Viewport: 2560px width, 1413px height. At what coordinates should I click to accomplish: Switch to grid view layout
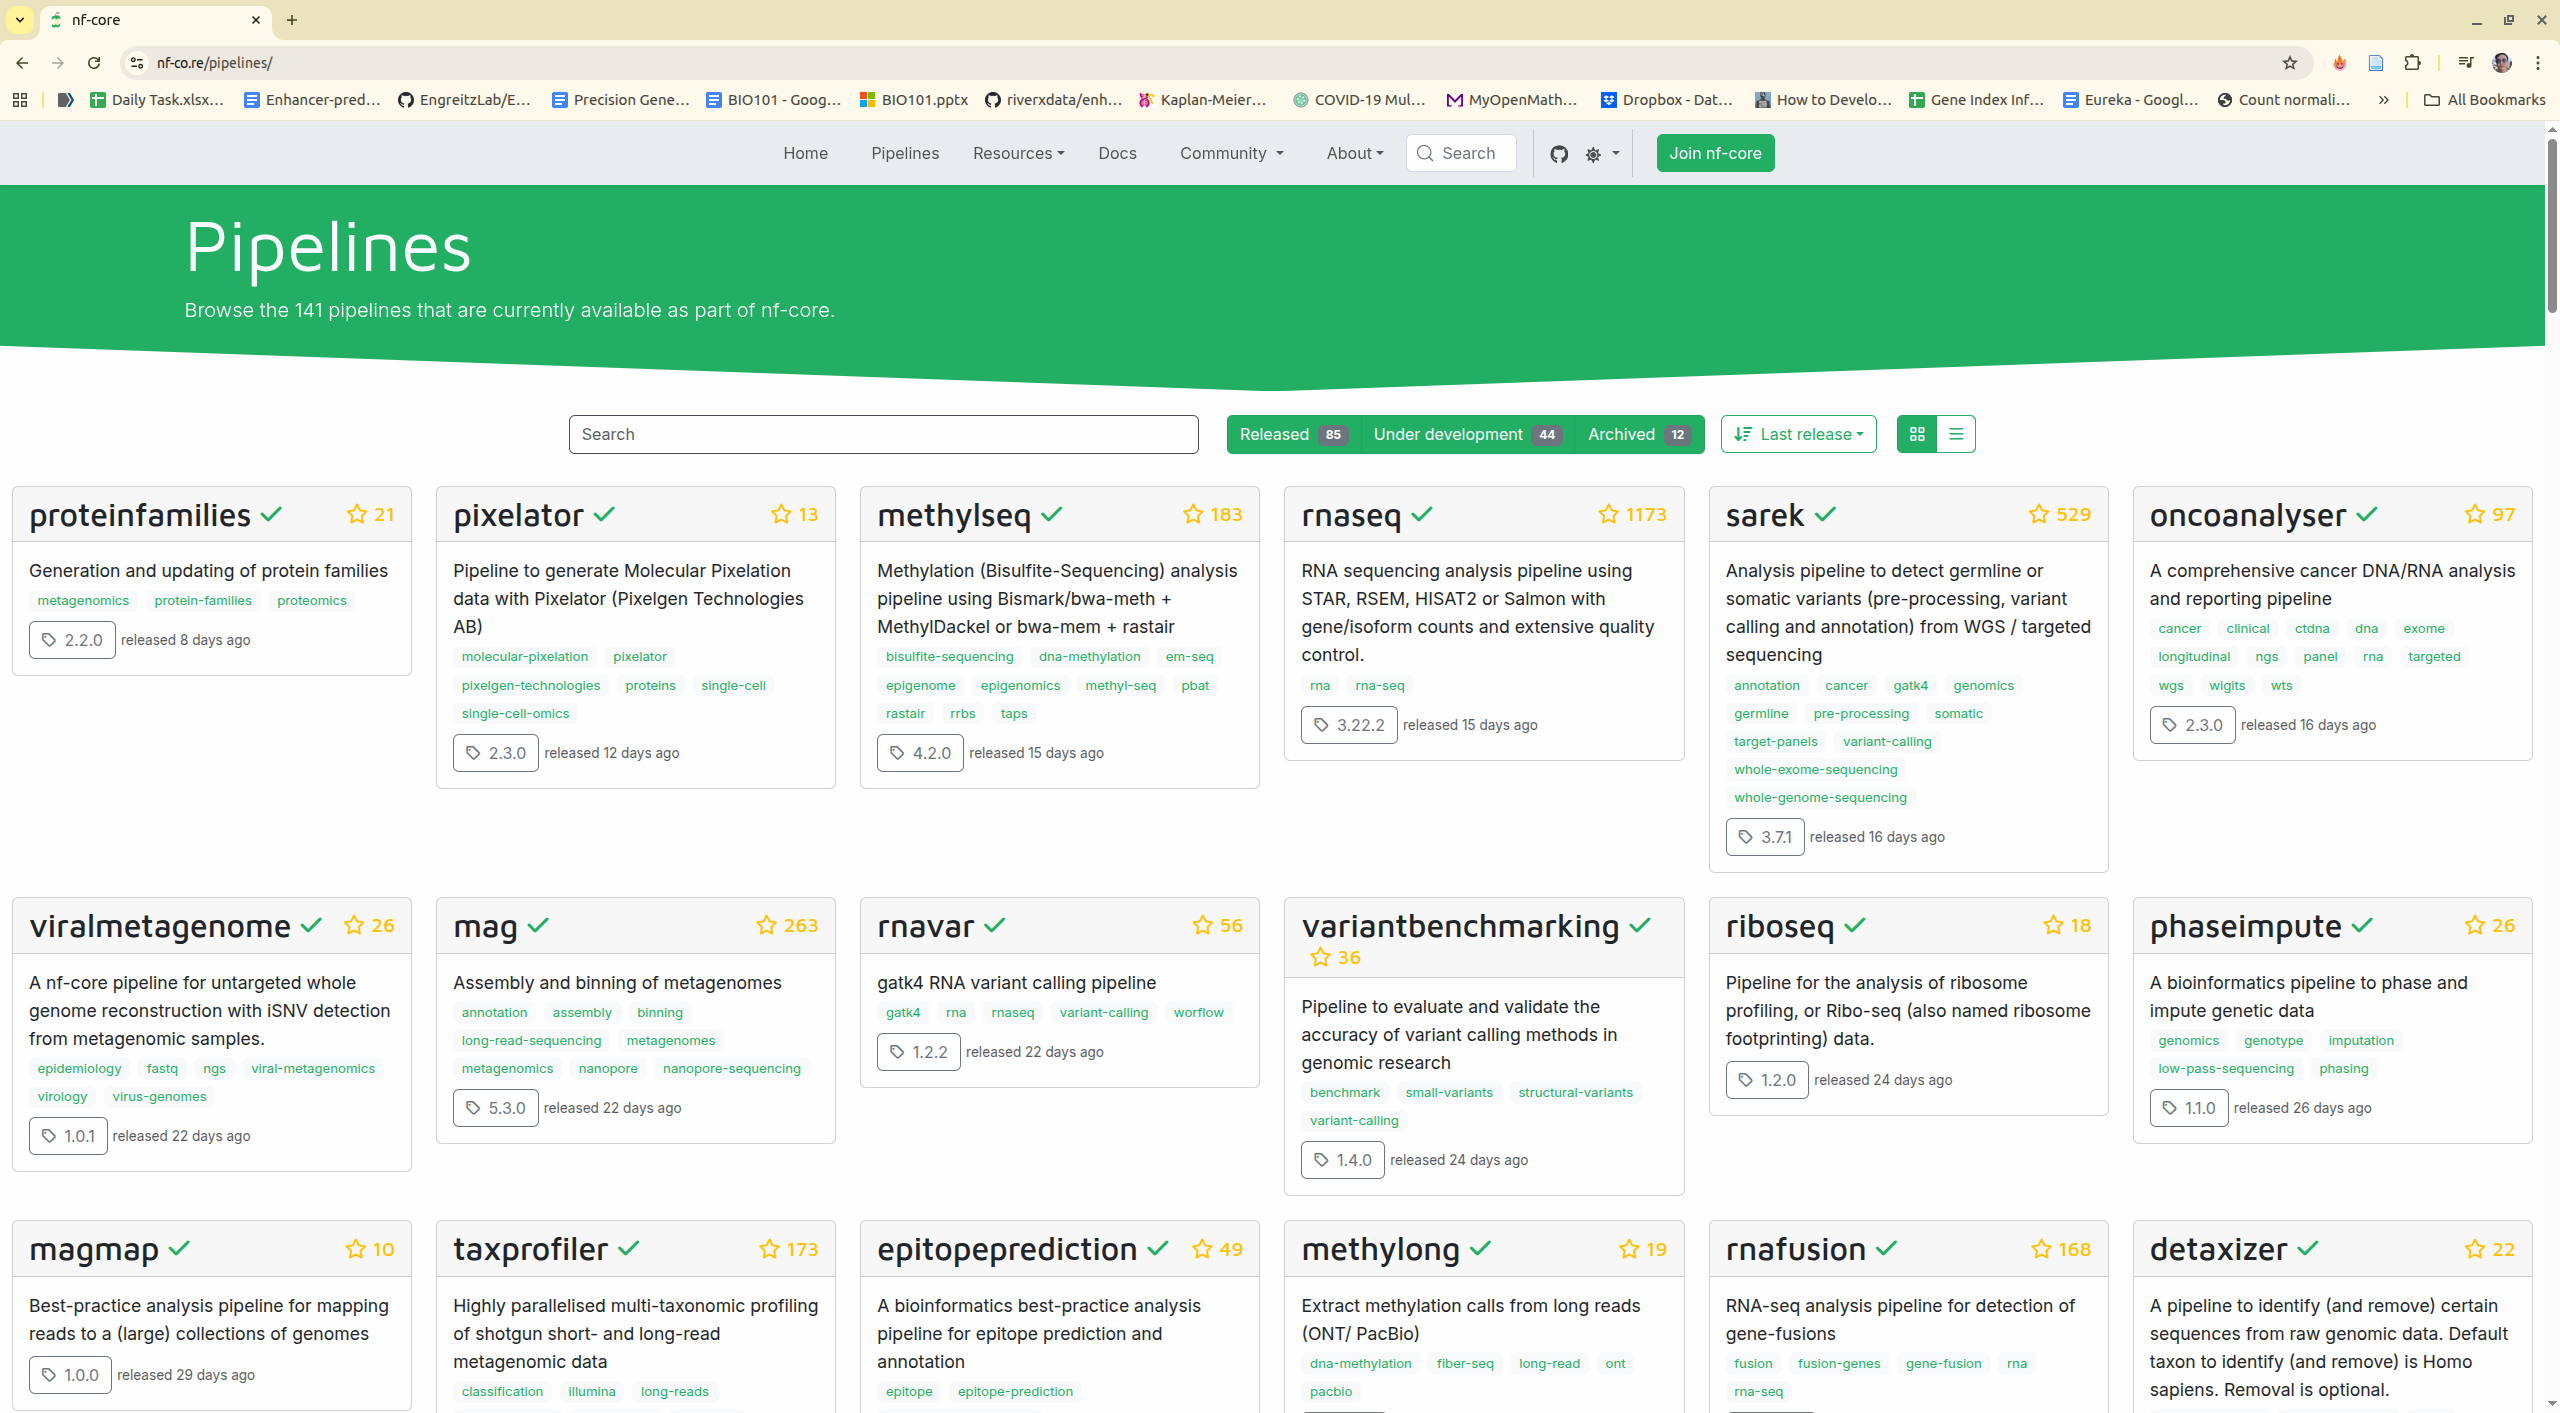click(x=1917, y=434)
